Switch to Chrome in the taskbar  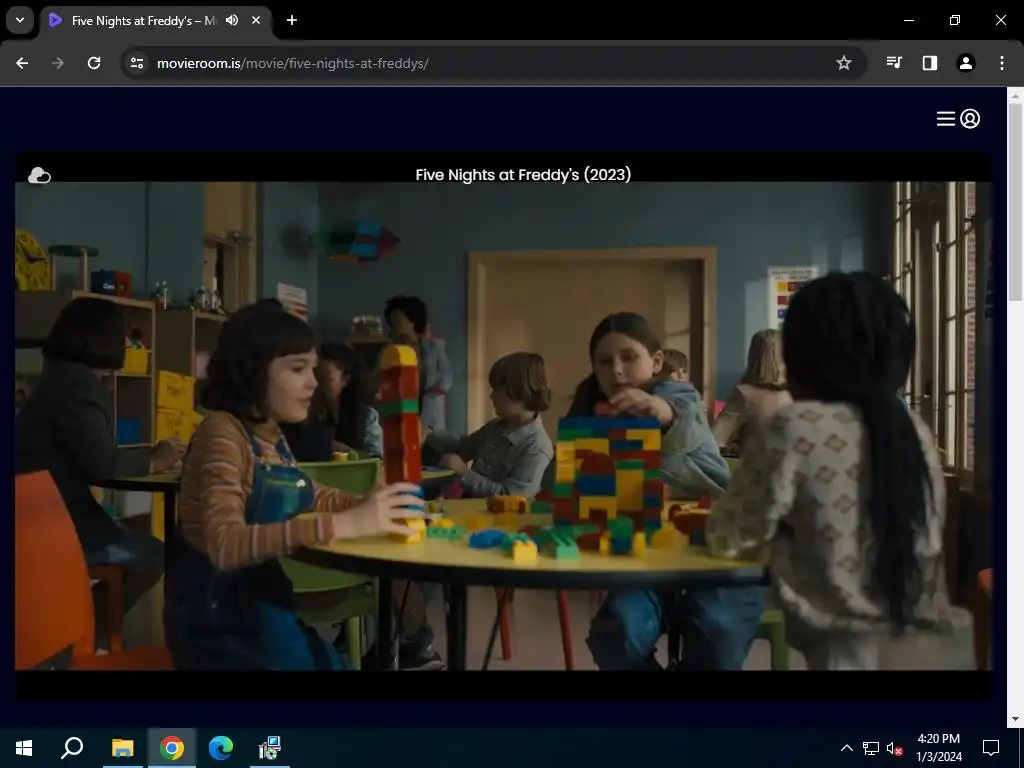[x=172, y=748]
